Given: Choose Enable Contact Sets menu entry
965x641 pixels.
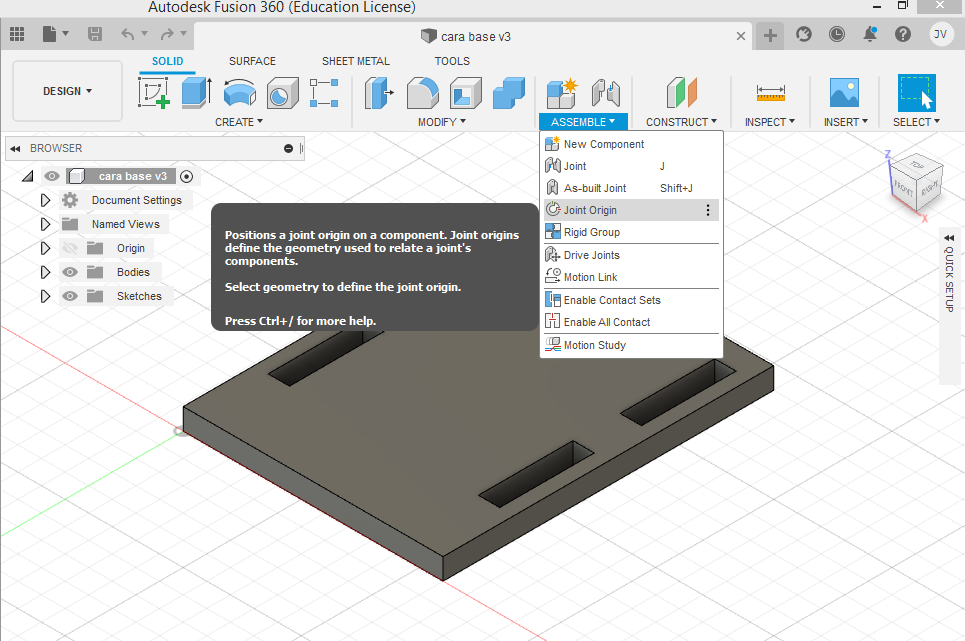Looking at the screenshot, I should coord(630,300).
